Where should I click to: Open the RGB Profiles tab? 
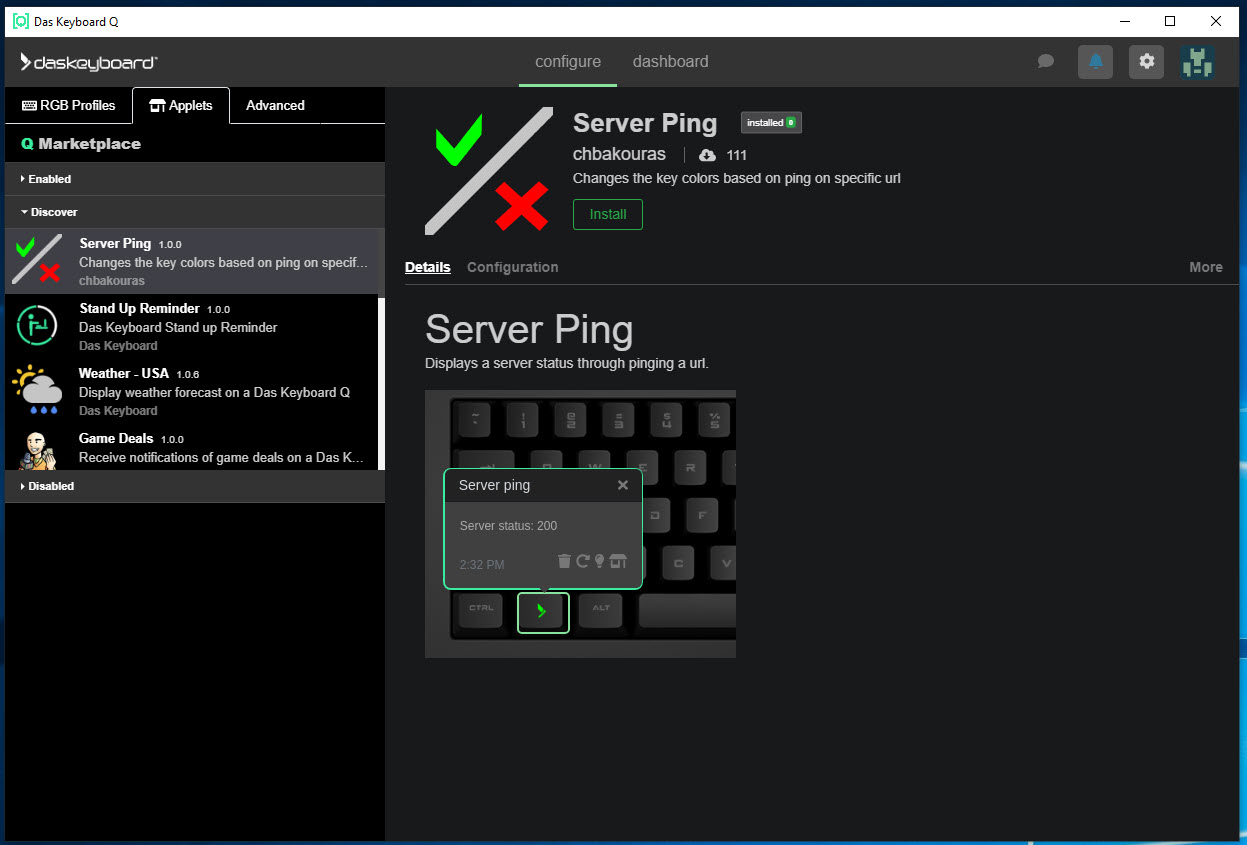69,105
